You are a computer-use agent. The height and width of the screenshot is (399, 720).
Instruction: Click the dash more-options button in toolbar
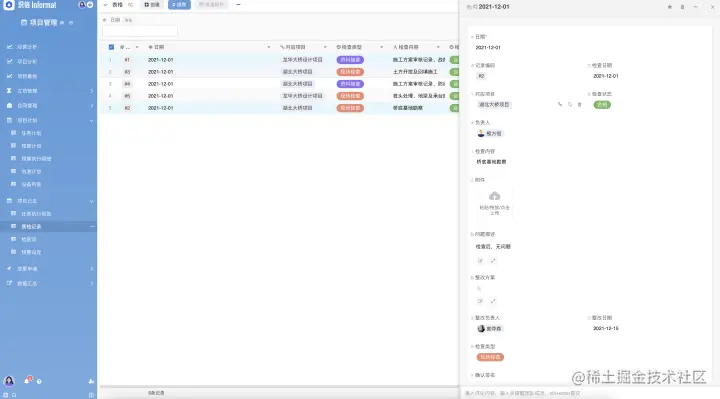click(x=238, y=5)
